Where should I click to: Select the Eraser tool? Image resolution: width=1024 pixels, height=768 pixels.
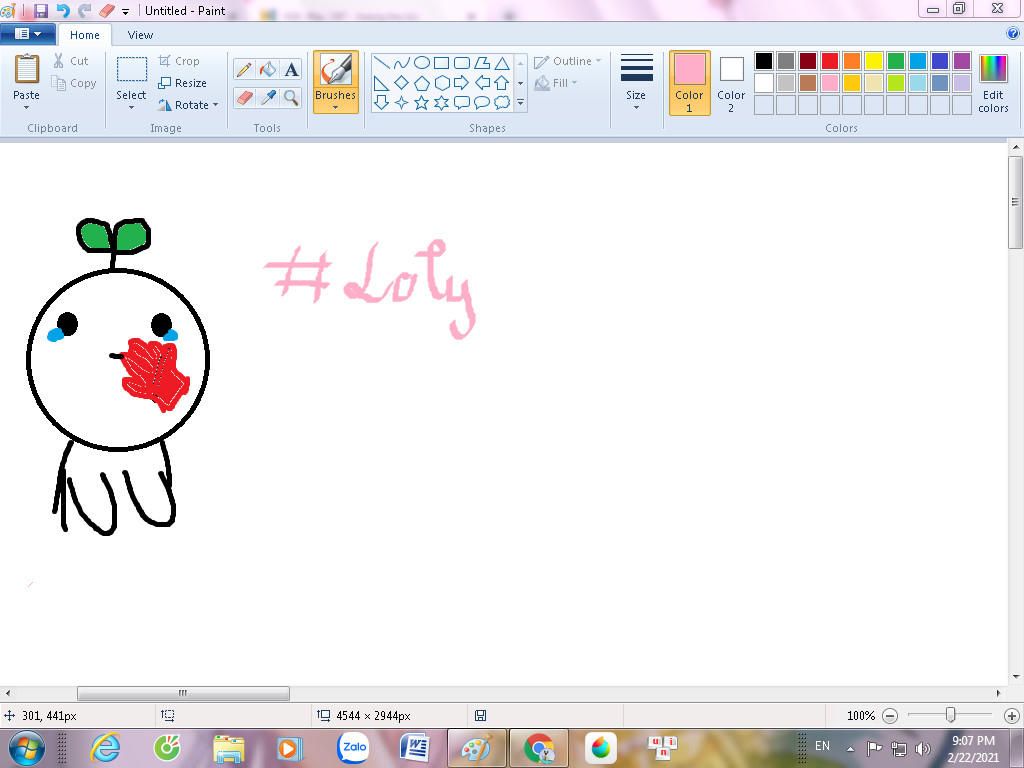[x=244, y=98]
